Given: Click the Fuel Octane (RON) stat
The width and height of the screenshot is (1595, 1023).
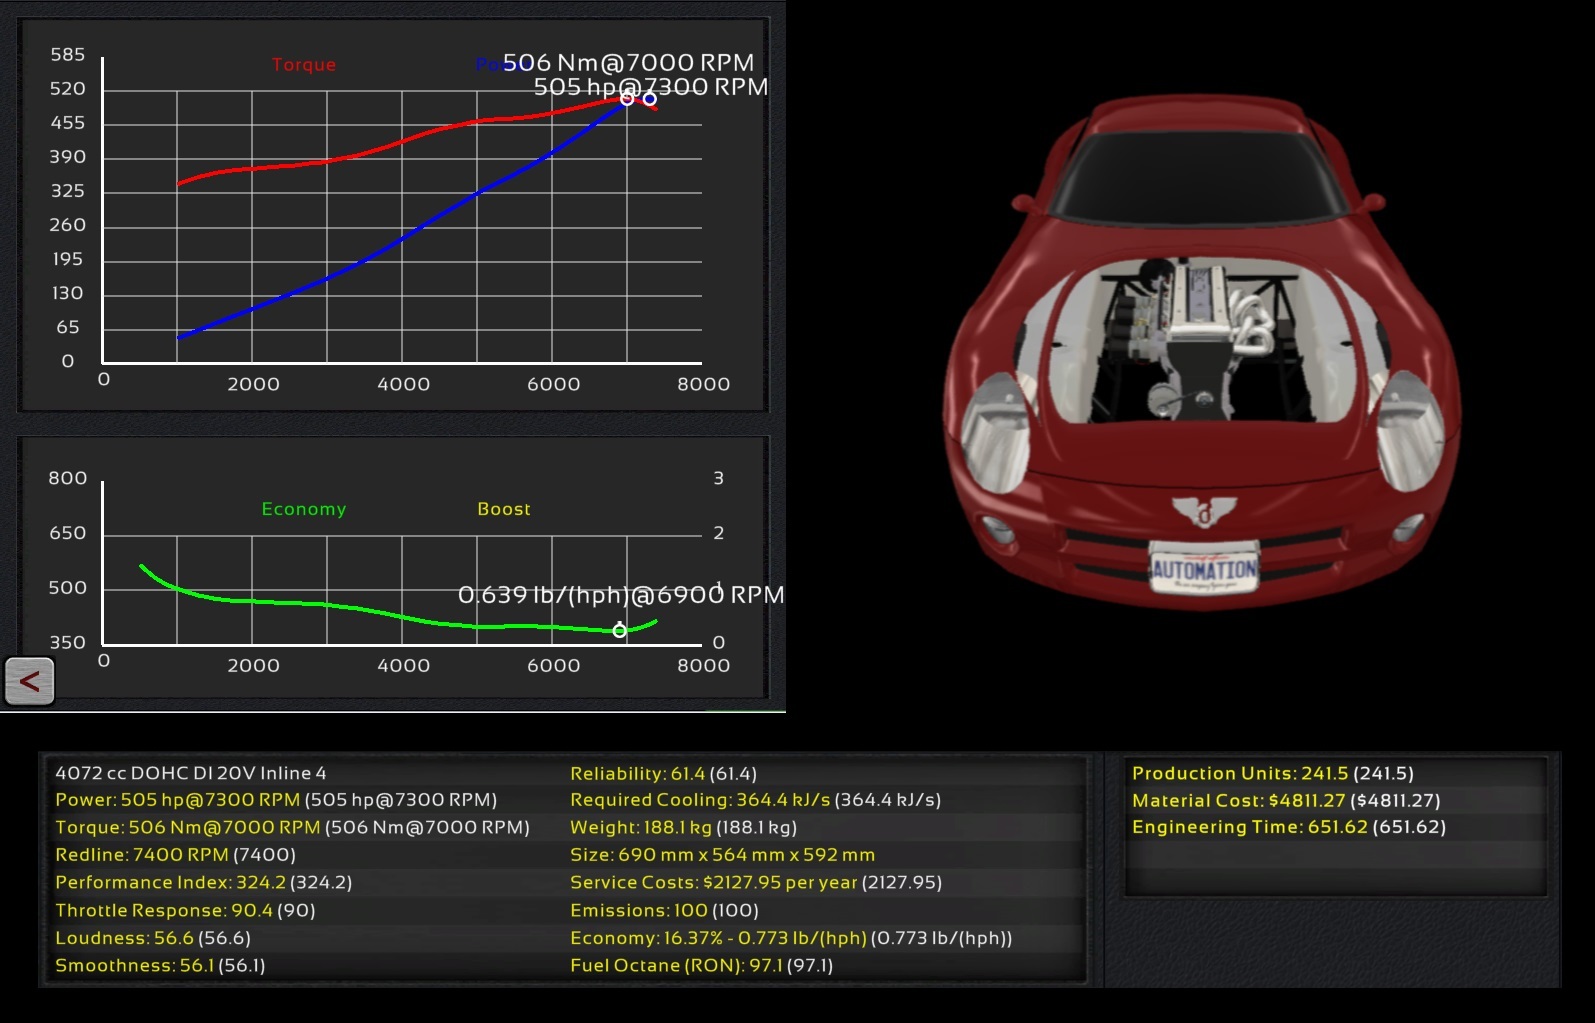Looking at the screenshot, I should pyautogui.click(x=701, y=966).
